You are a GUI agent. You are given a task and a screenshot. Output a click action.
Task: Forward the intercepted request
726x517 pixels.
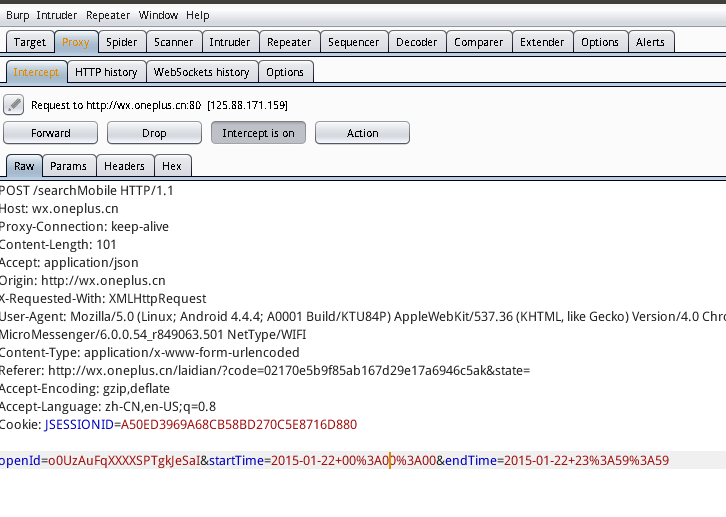coord(50,133)
